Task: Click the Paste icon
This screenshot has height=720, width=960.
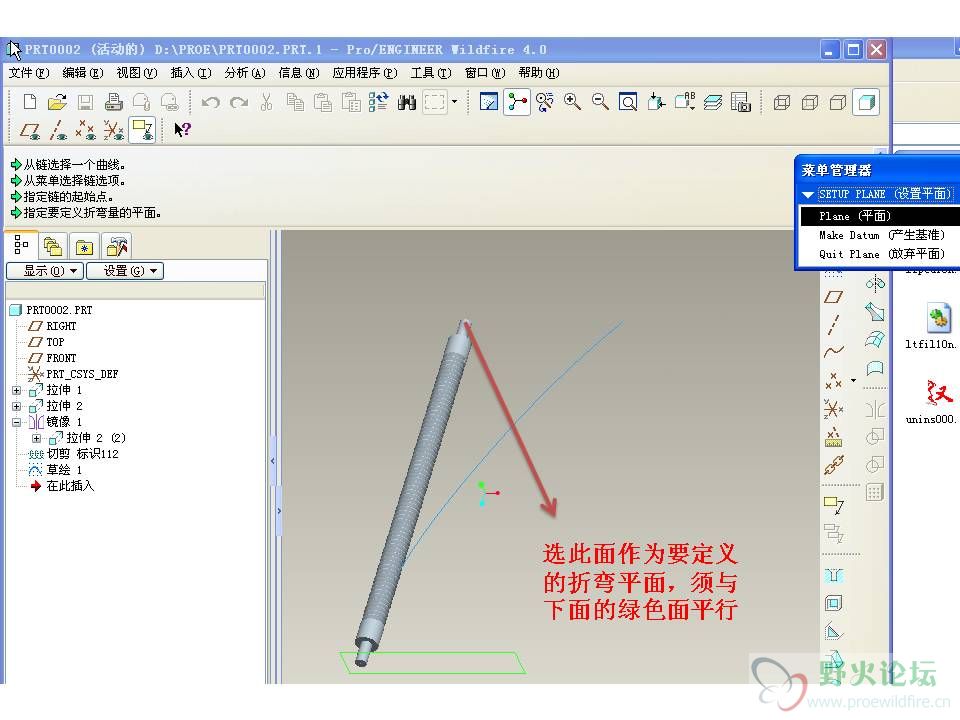Action: [x=323, y=102]
